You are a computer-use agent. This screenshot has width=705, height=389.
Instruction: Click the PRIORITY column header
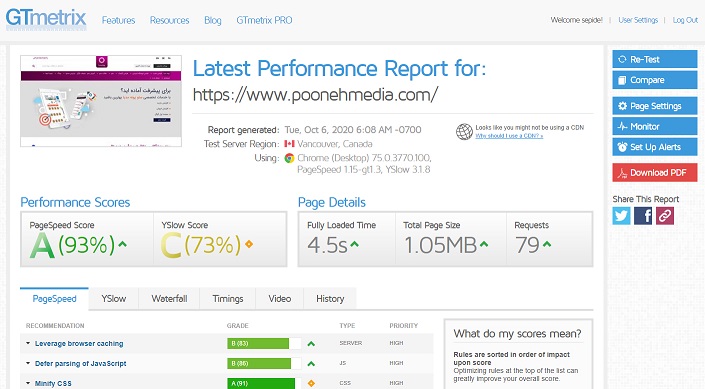pyautogui.click(x=404, y=326)
